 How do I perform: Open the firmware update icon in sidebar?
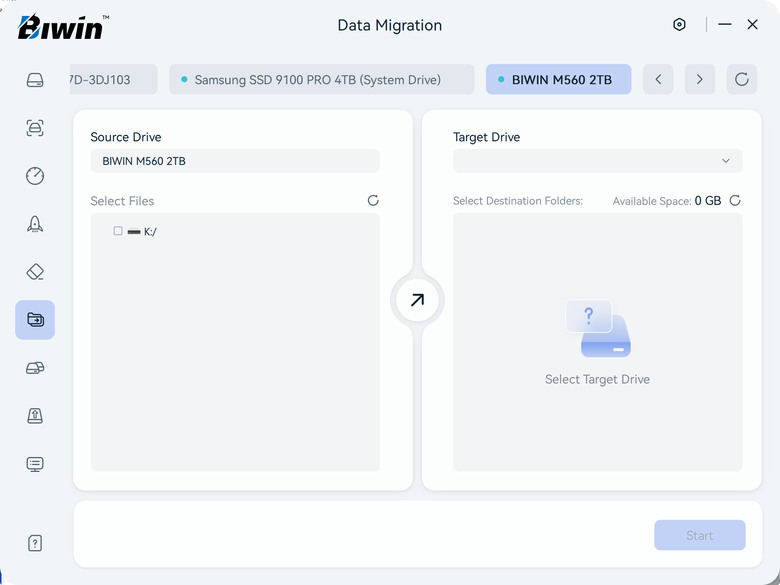35,415
